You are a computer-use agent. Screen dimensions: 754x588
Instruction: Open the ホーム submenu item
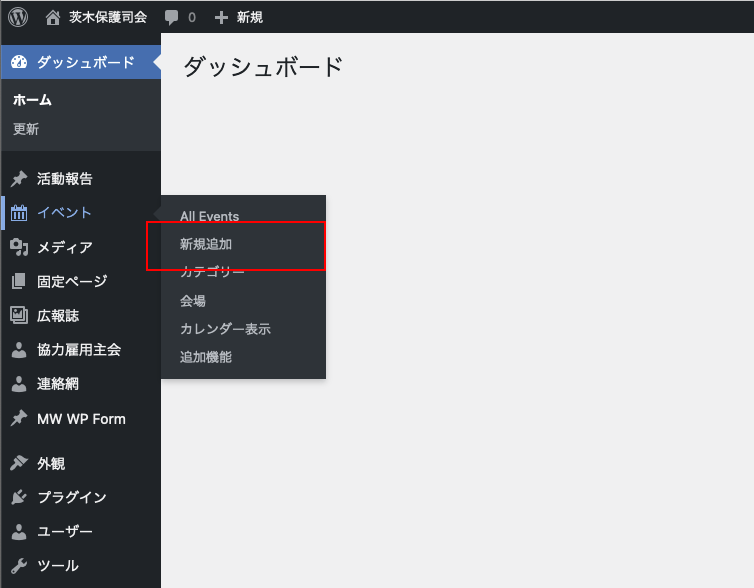[x=32, y=100]
